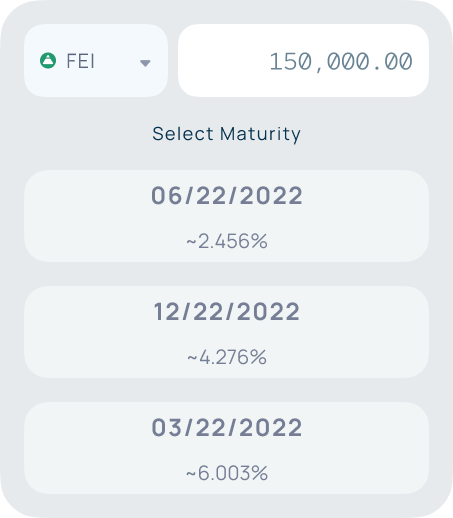This screenshot has height=518, width=453.
Task: Choose the ~2.456% rate card
Action: click(226, 216)
